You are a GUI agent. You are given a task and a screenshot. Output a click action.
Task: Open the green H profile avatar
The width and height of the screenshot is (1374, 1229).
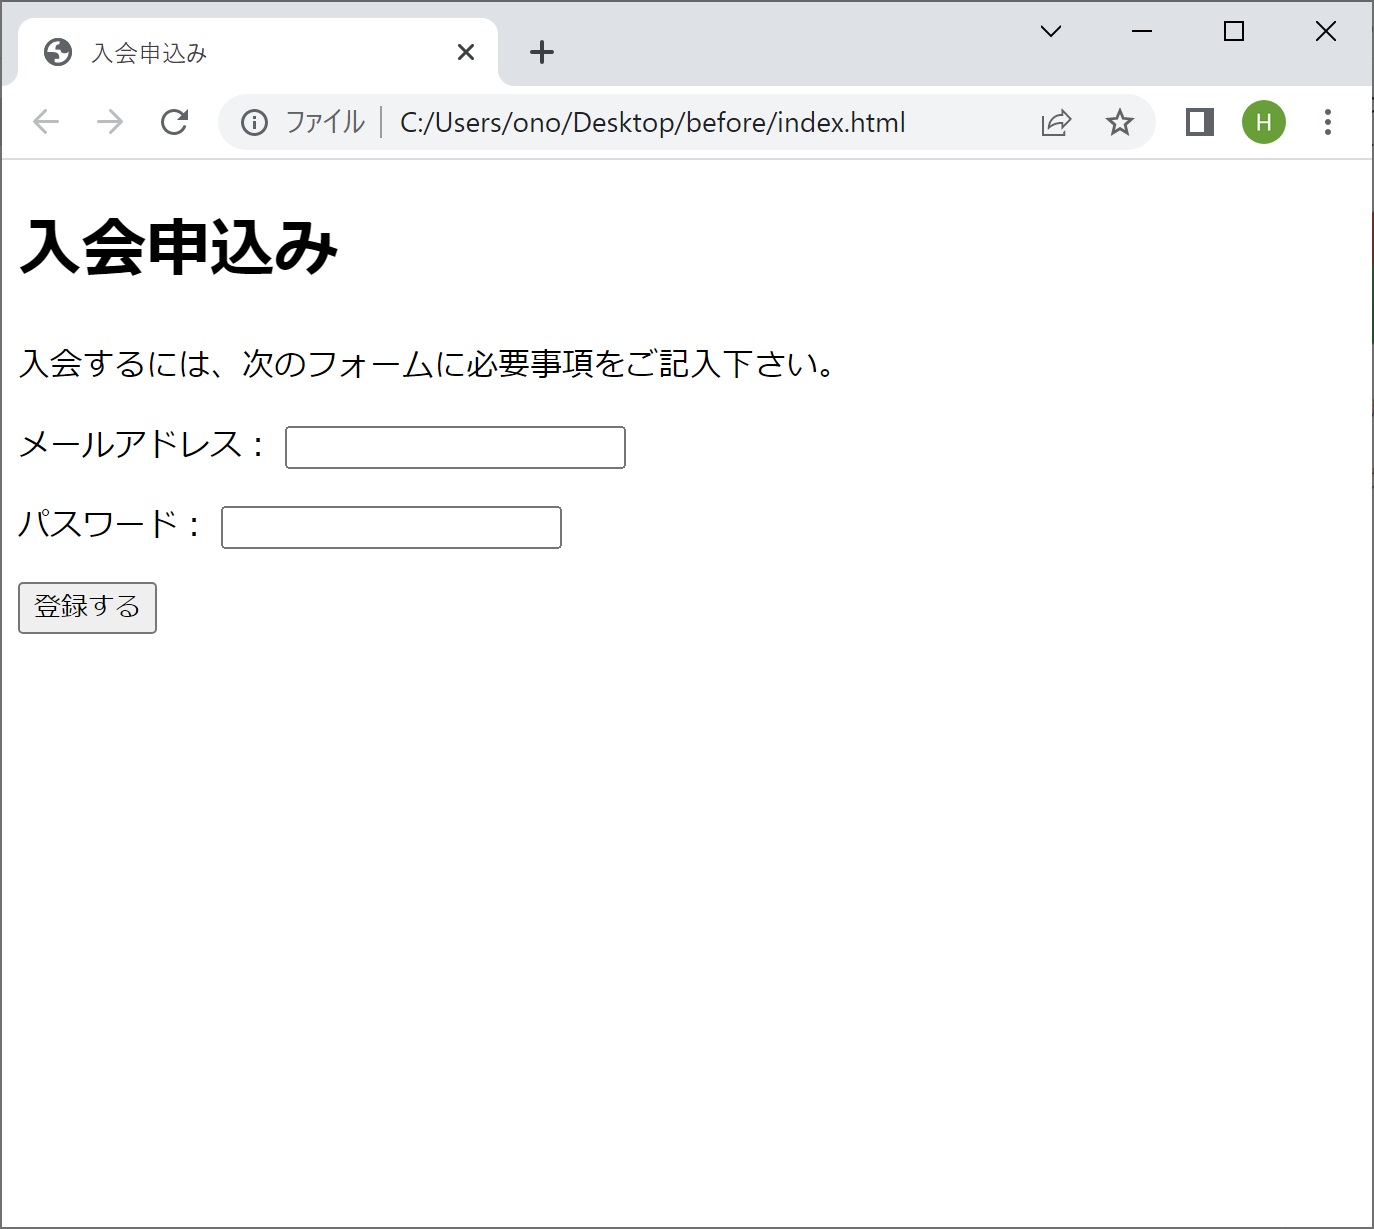tap(1264, 122)
